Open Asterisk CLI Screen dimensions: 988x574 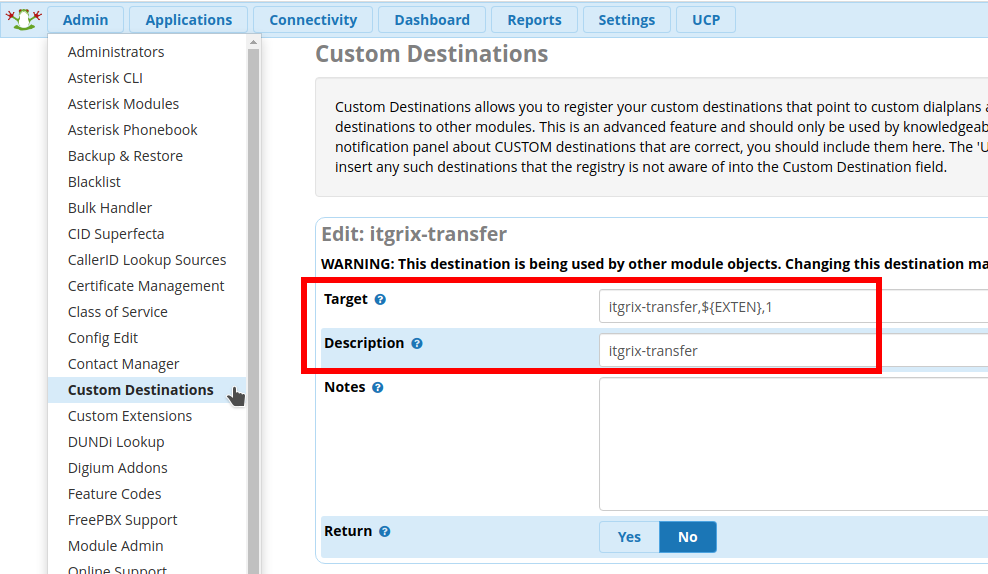pyautogui.click(x=105, y=78)
